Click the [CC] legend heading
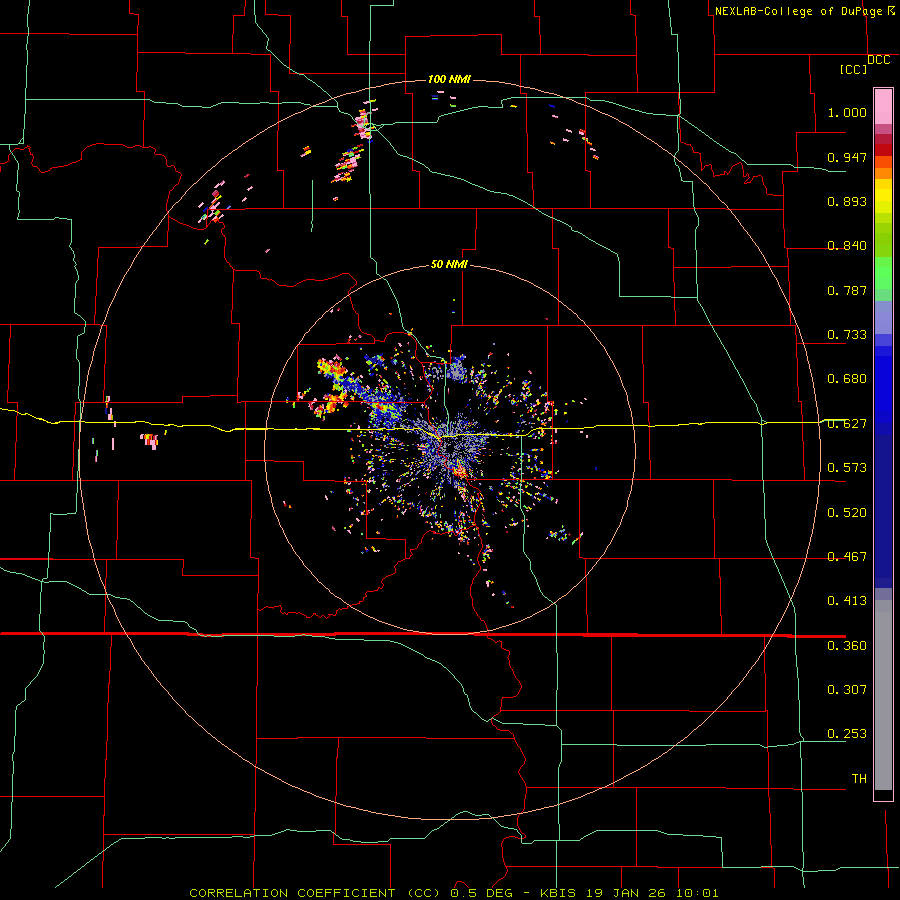This screenshot has height=900, width=900. click(x=853, y=69)
